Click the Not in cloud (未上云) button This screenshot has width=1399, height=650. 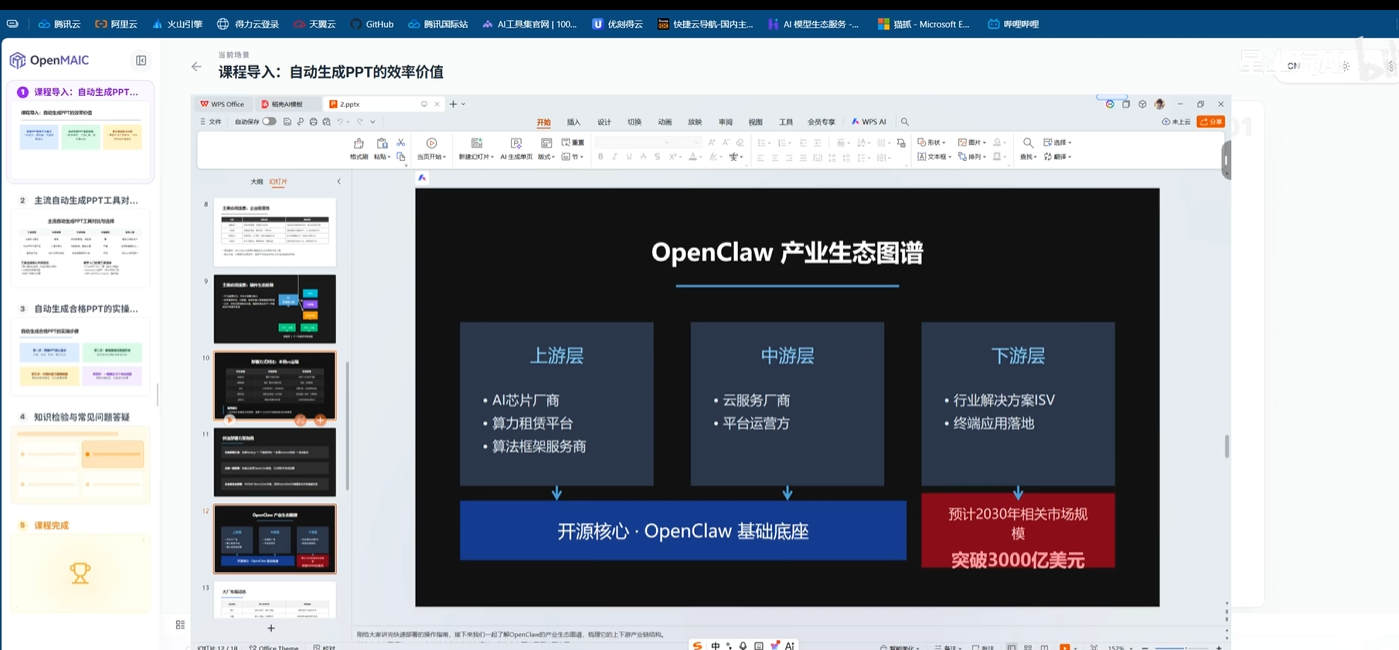pos(1176,122)
